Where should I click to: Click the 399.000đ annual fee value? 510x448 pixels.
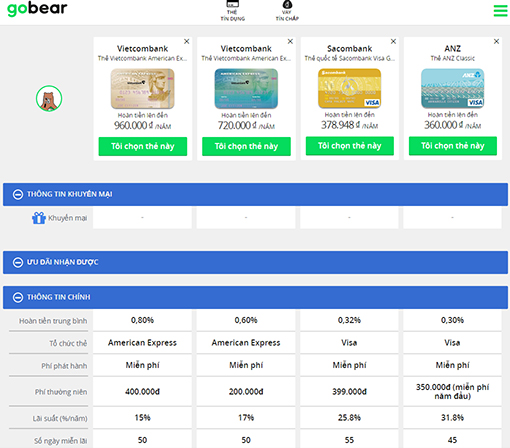[349, 392]
